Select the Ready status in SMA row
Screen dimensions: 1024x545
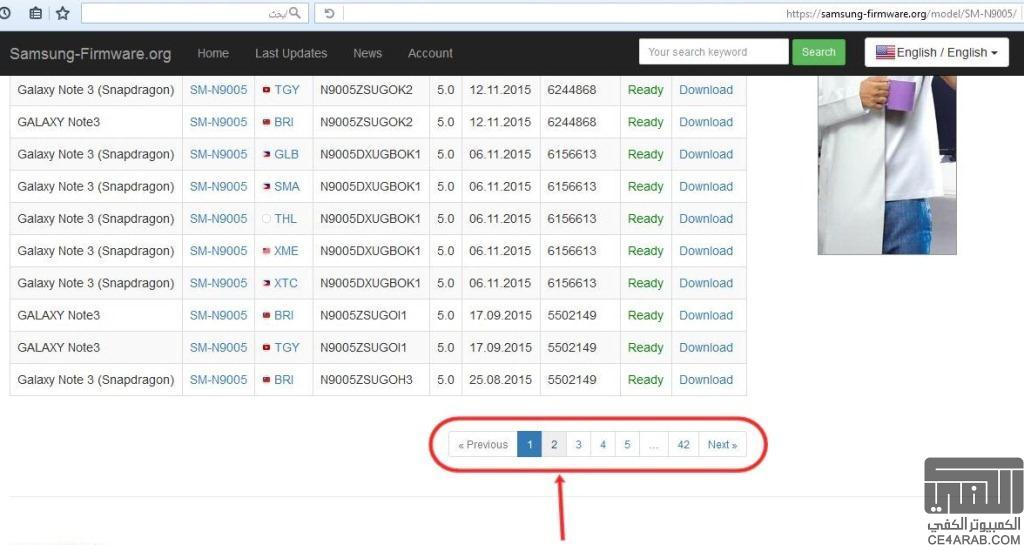(645, 187)
